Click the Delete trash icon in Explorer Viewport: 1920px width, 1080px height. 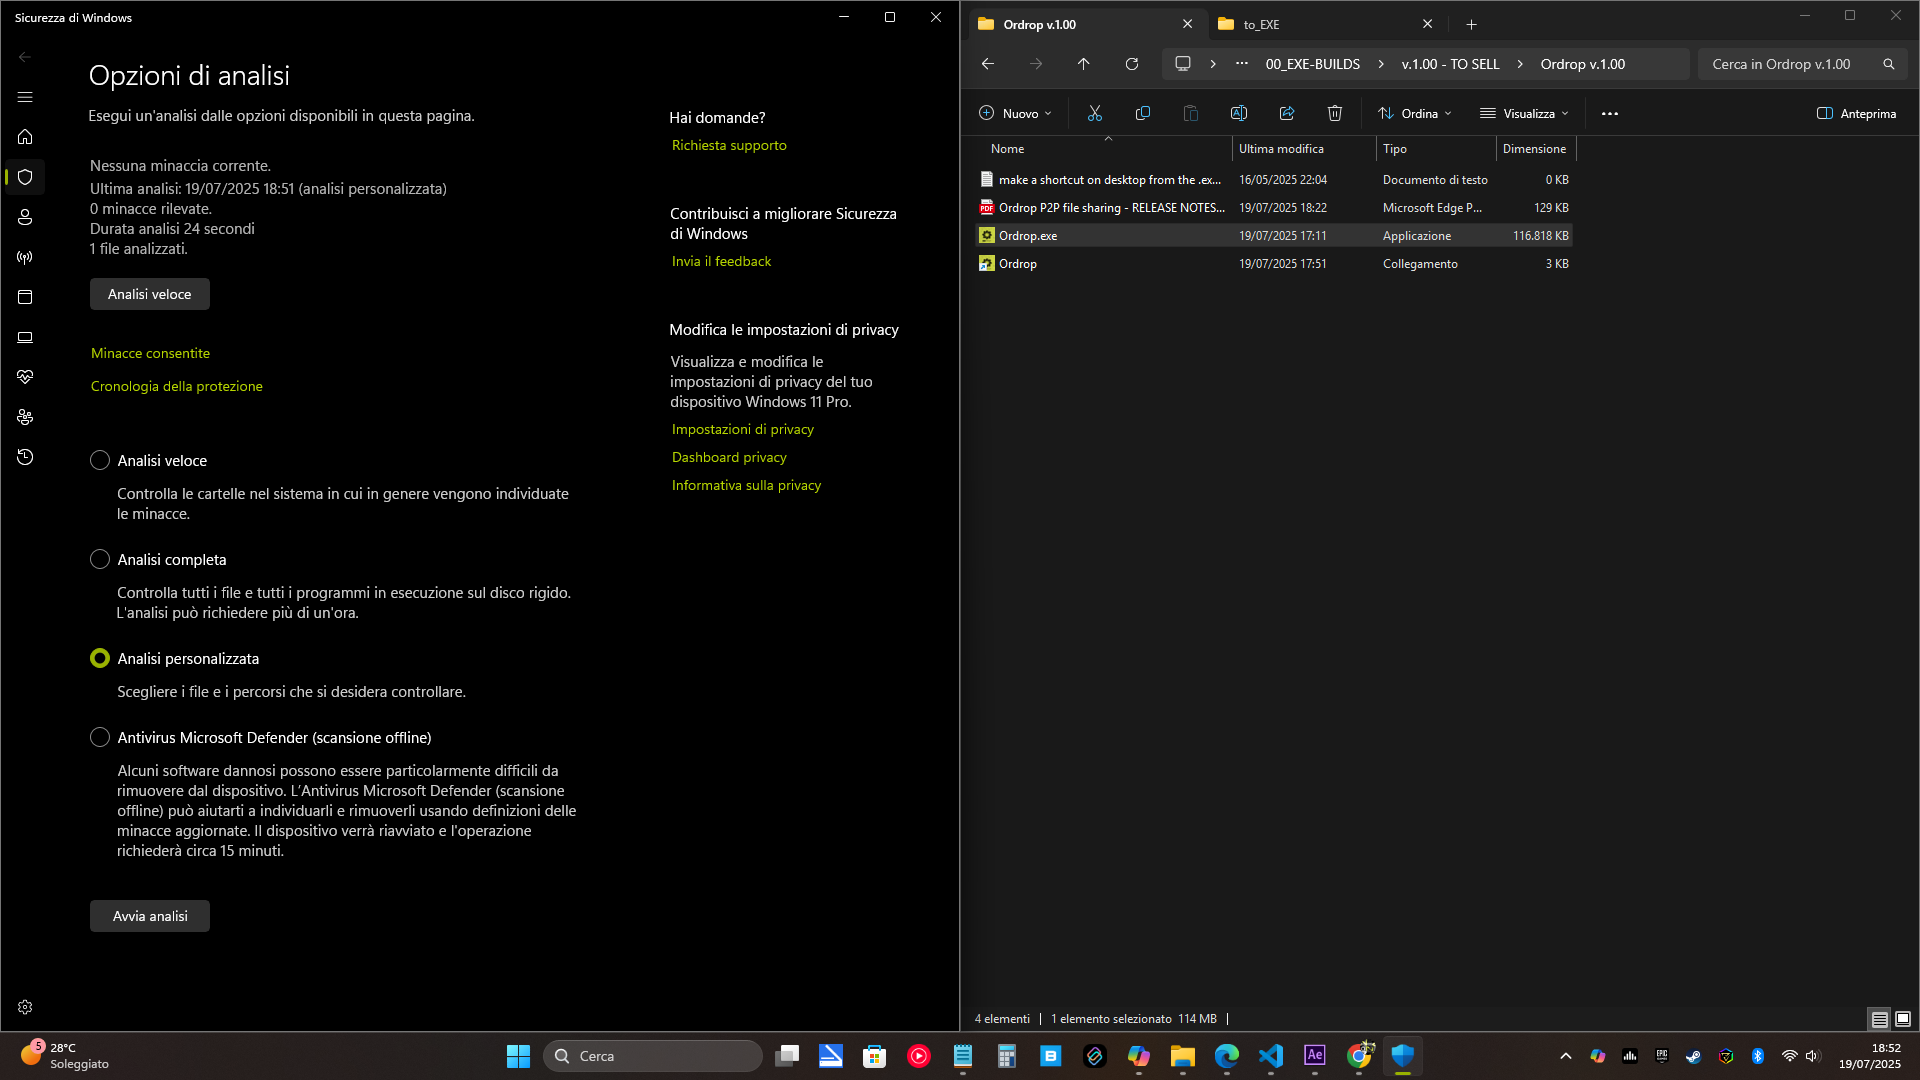(x=1335, y=113)
